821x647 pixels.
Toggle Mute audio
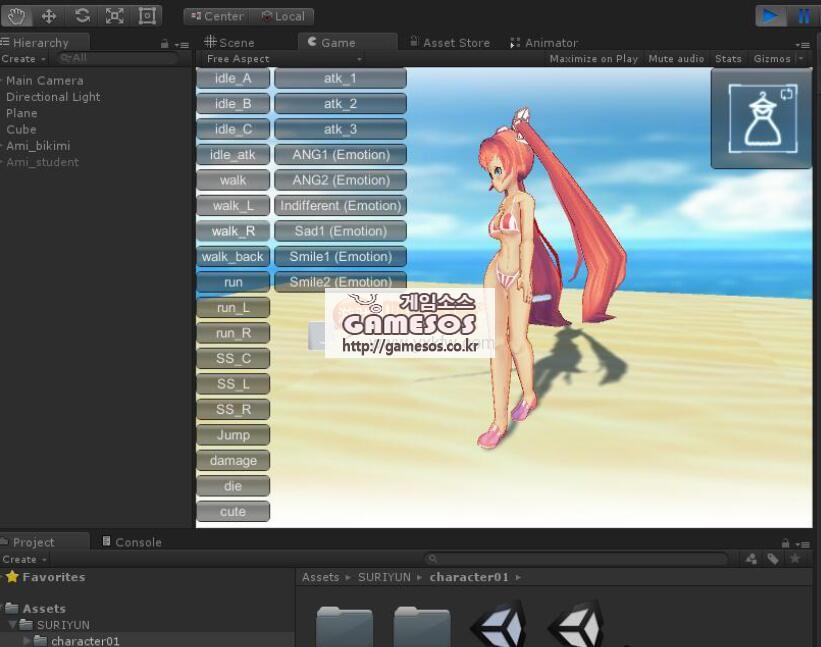(676, 59)
